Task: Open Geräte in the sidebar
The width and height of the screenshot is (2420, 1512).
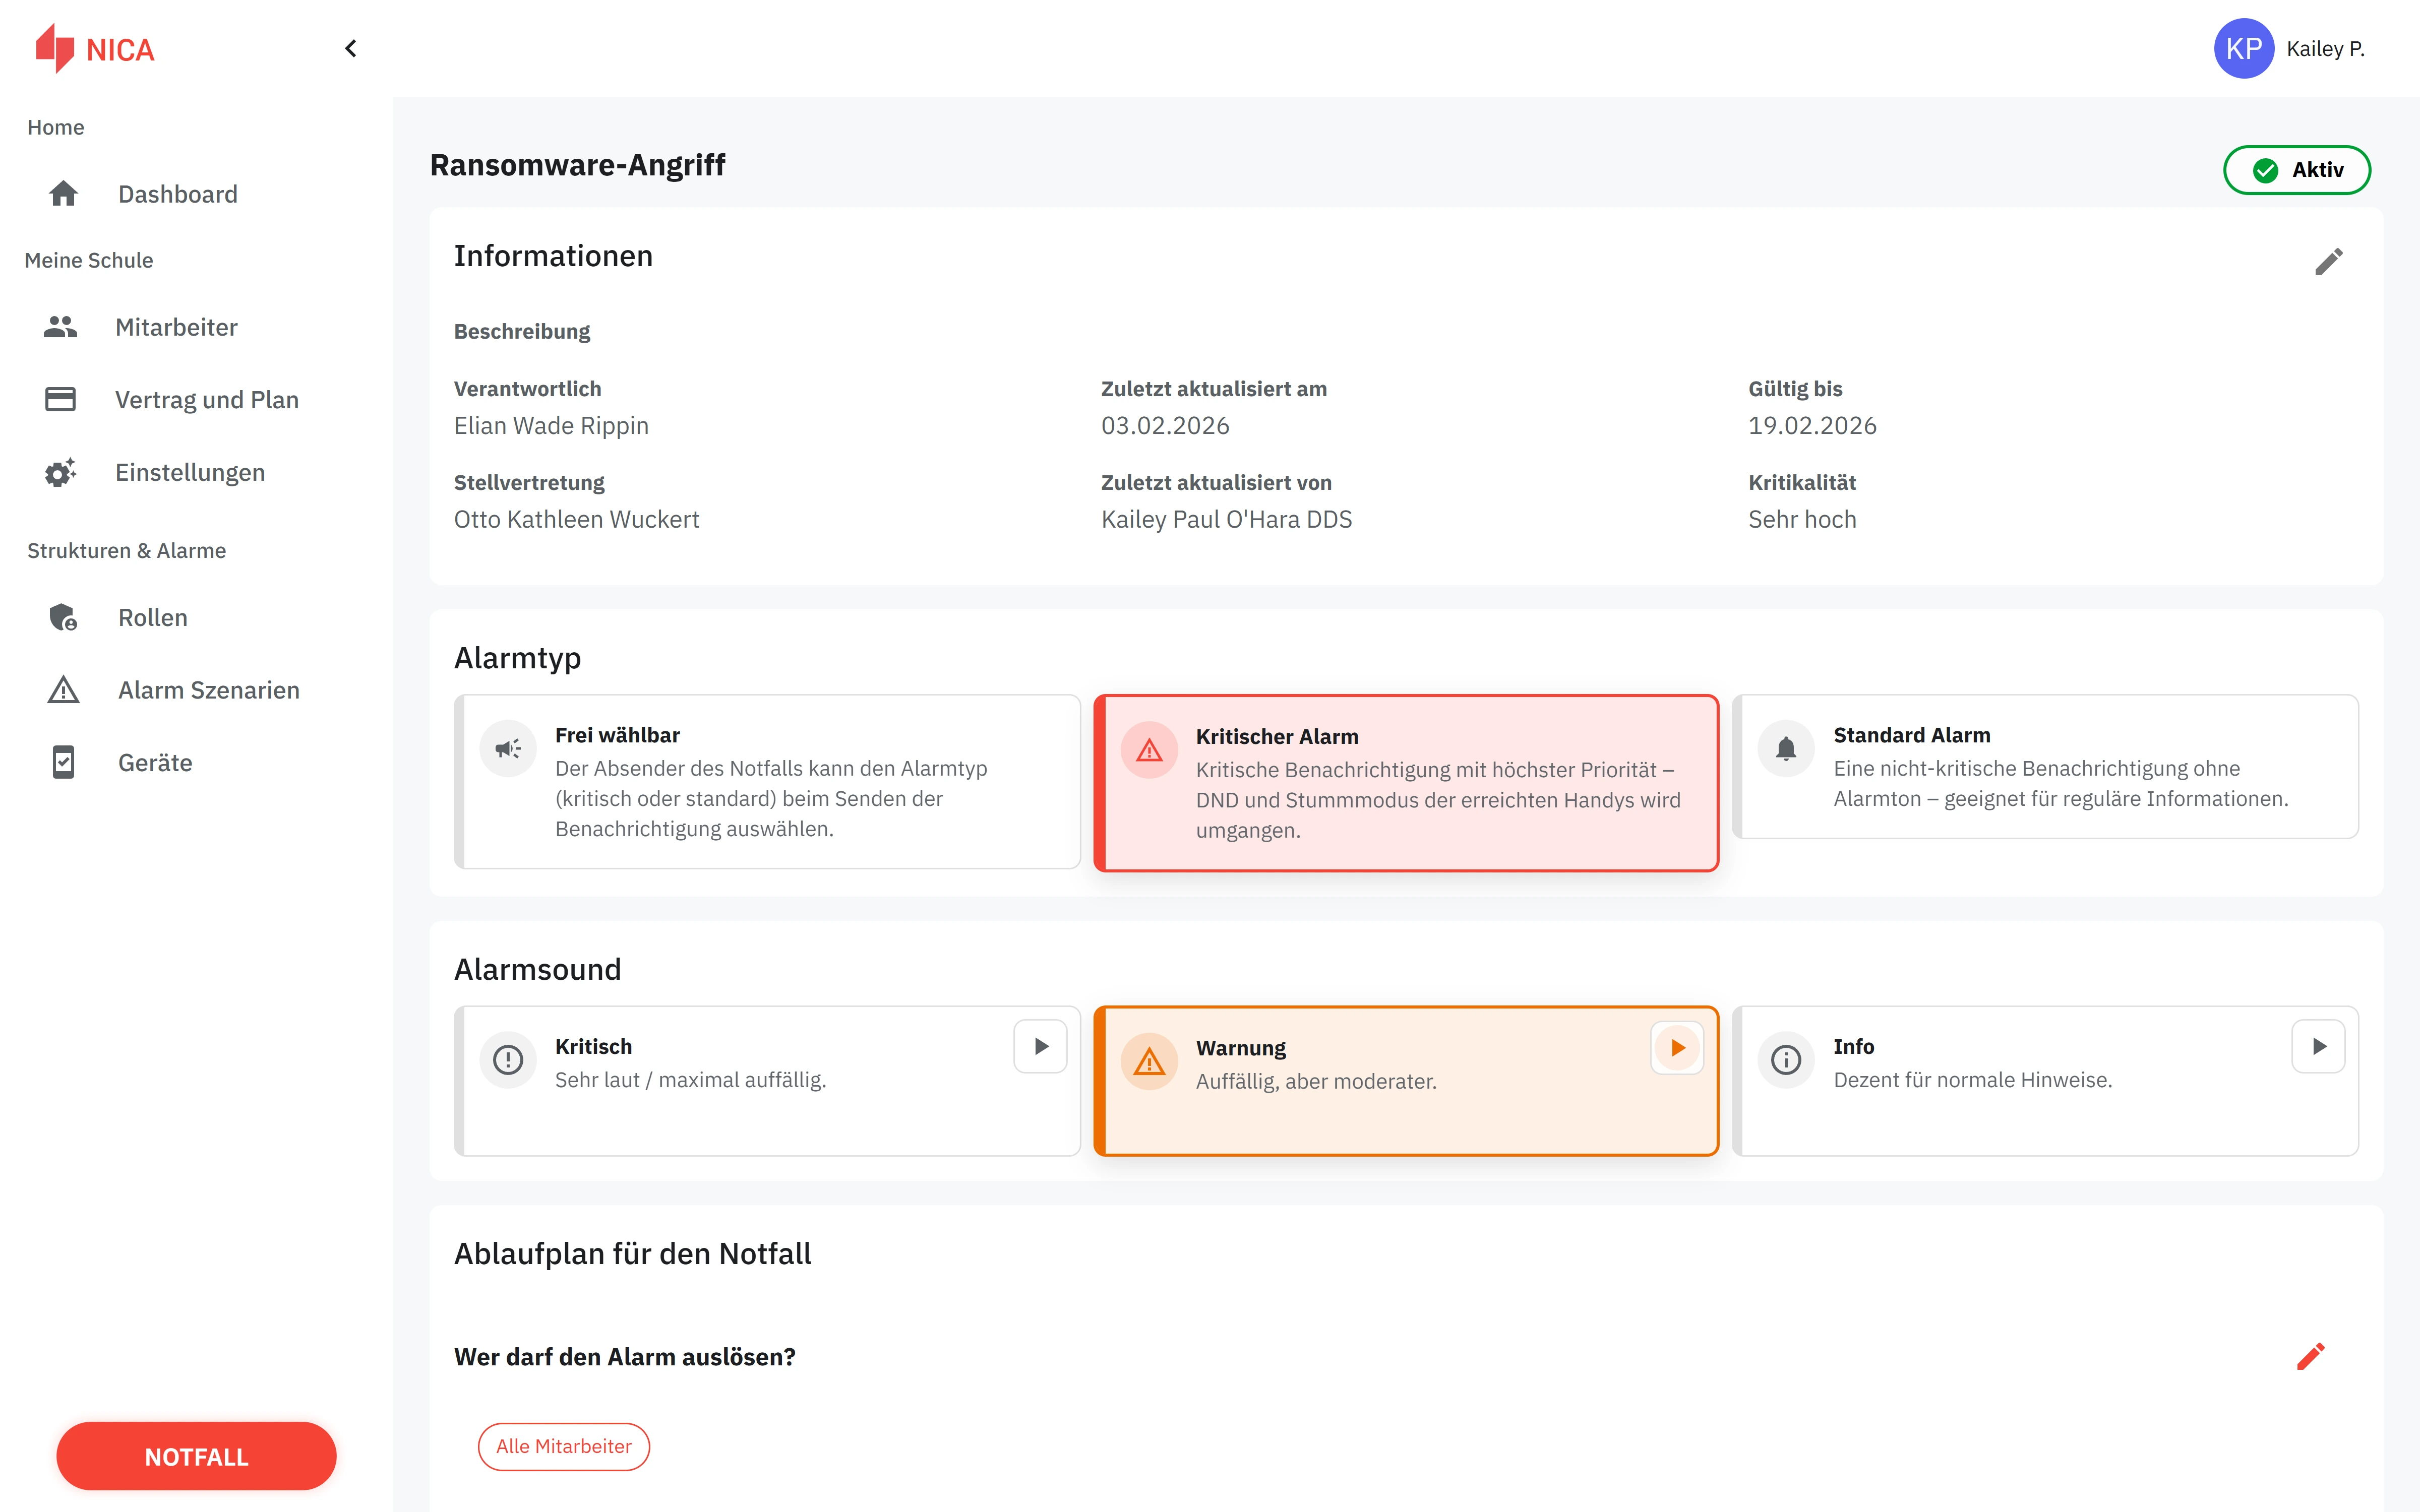Action: tap(155, 763)
